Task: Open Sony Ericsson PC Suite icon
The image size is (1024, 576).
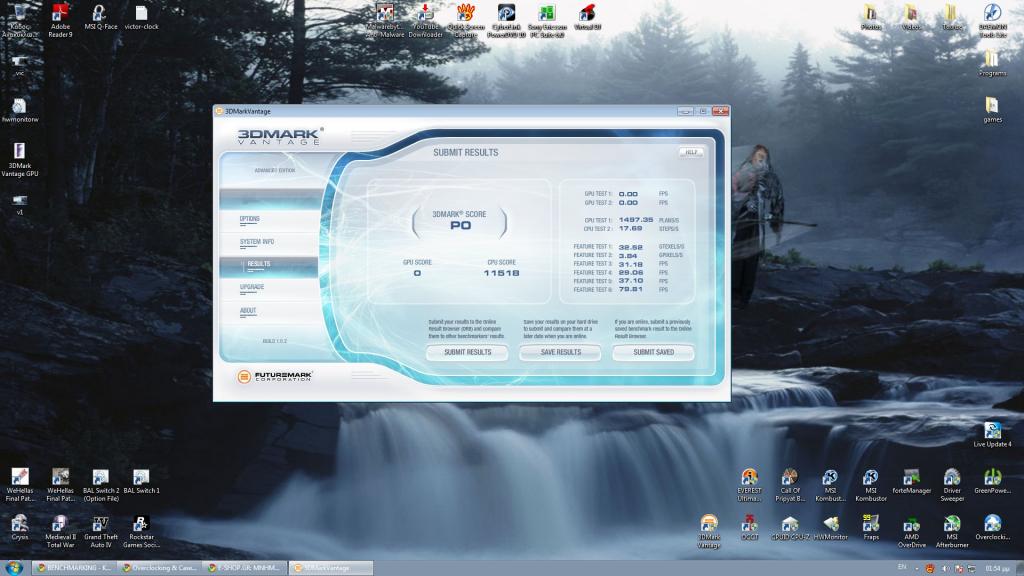Action: pyautogui.click(x=547, y=20)
